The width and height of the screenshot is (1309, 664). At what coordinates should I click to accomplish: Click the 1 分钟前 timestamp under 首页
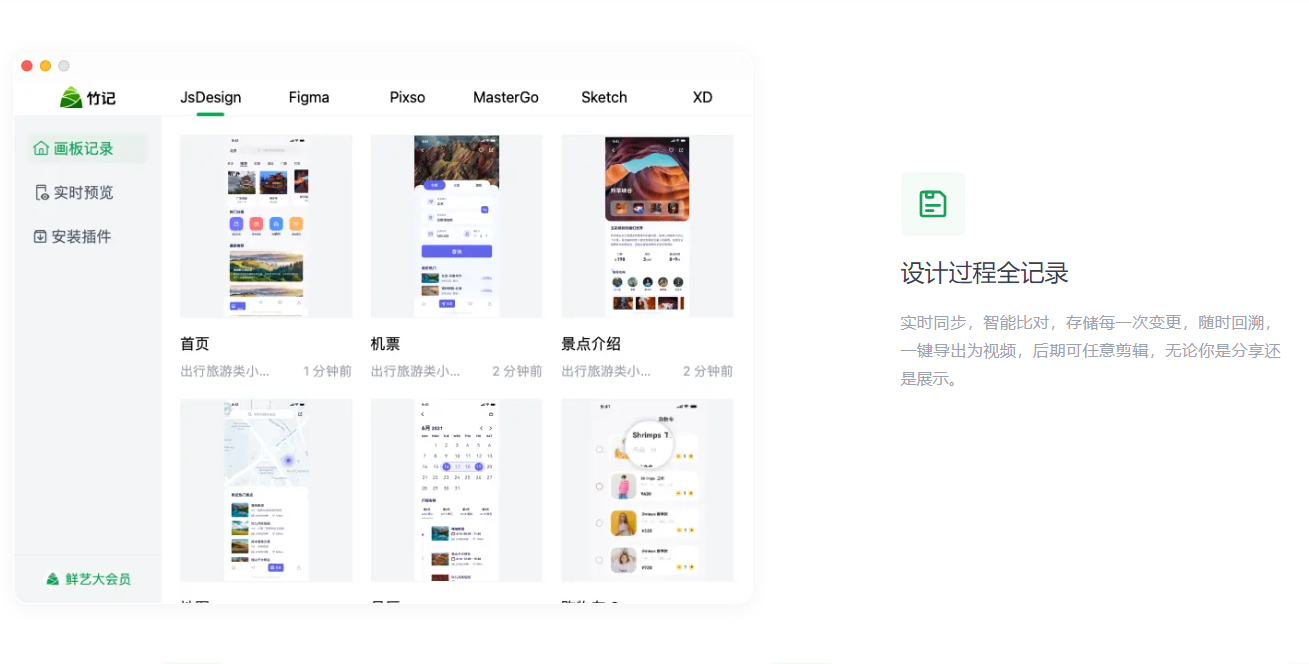coord(327,371)
